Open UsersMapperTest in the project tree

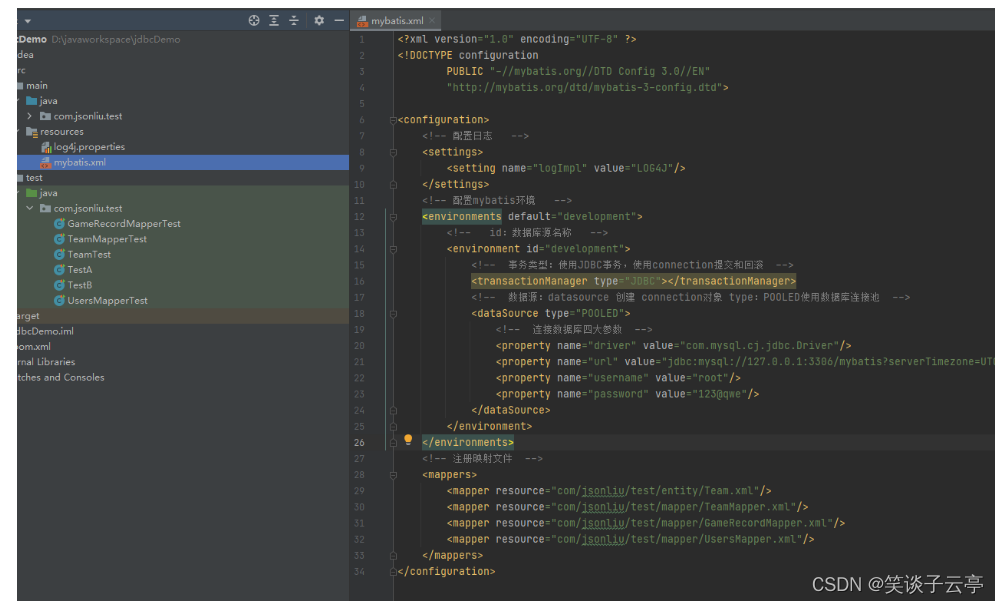107,300
